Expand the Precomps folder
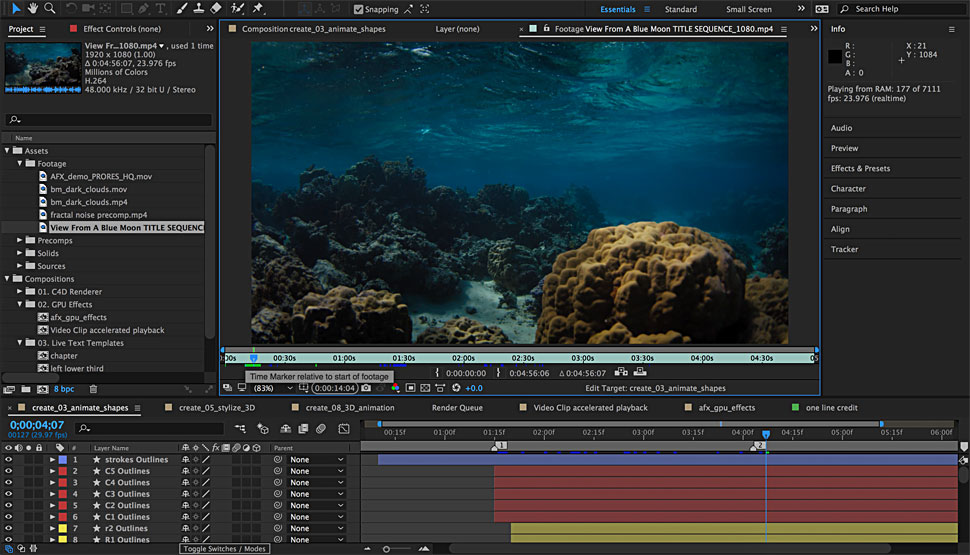Viewport: 970px width, 555px height. click(x=20, y=240)
